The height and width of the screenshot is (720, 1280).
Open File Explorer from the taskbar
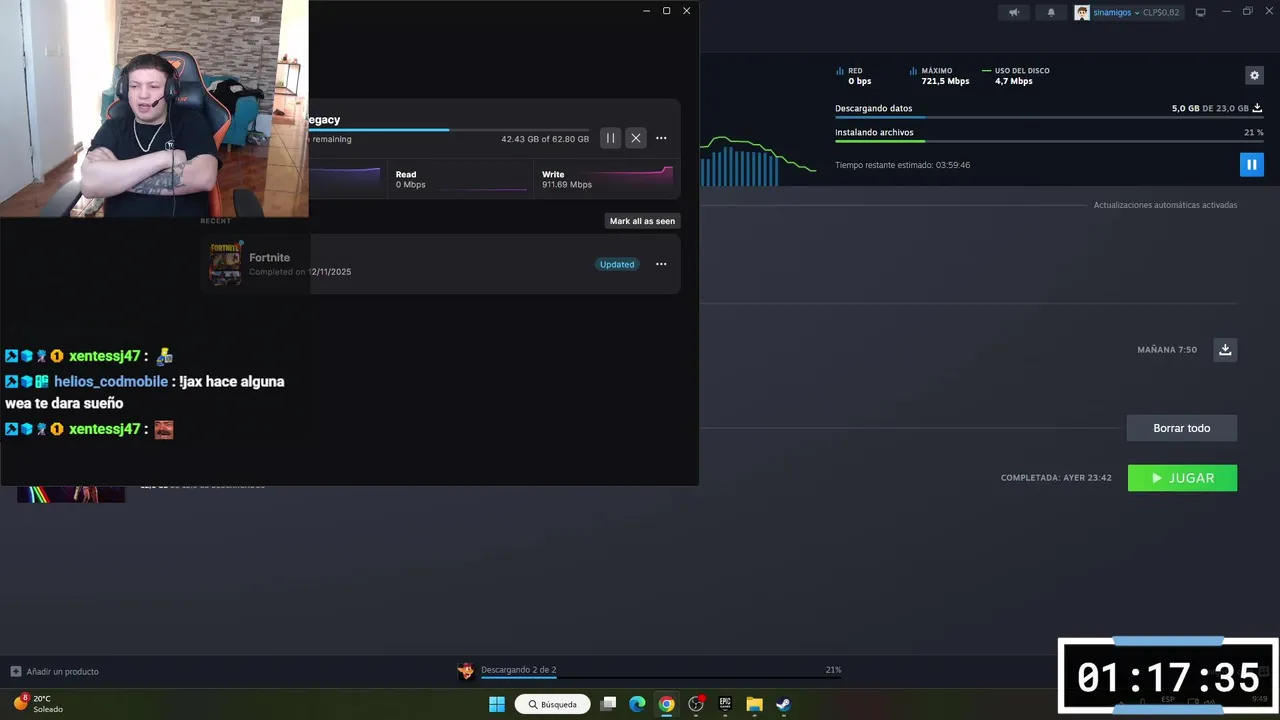[754, 704]
